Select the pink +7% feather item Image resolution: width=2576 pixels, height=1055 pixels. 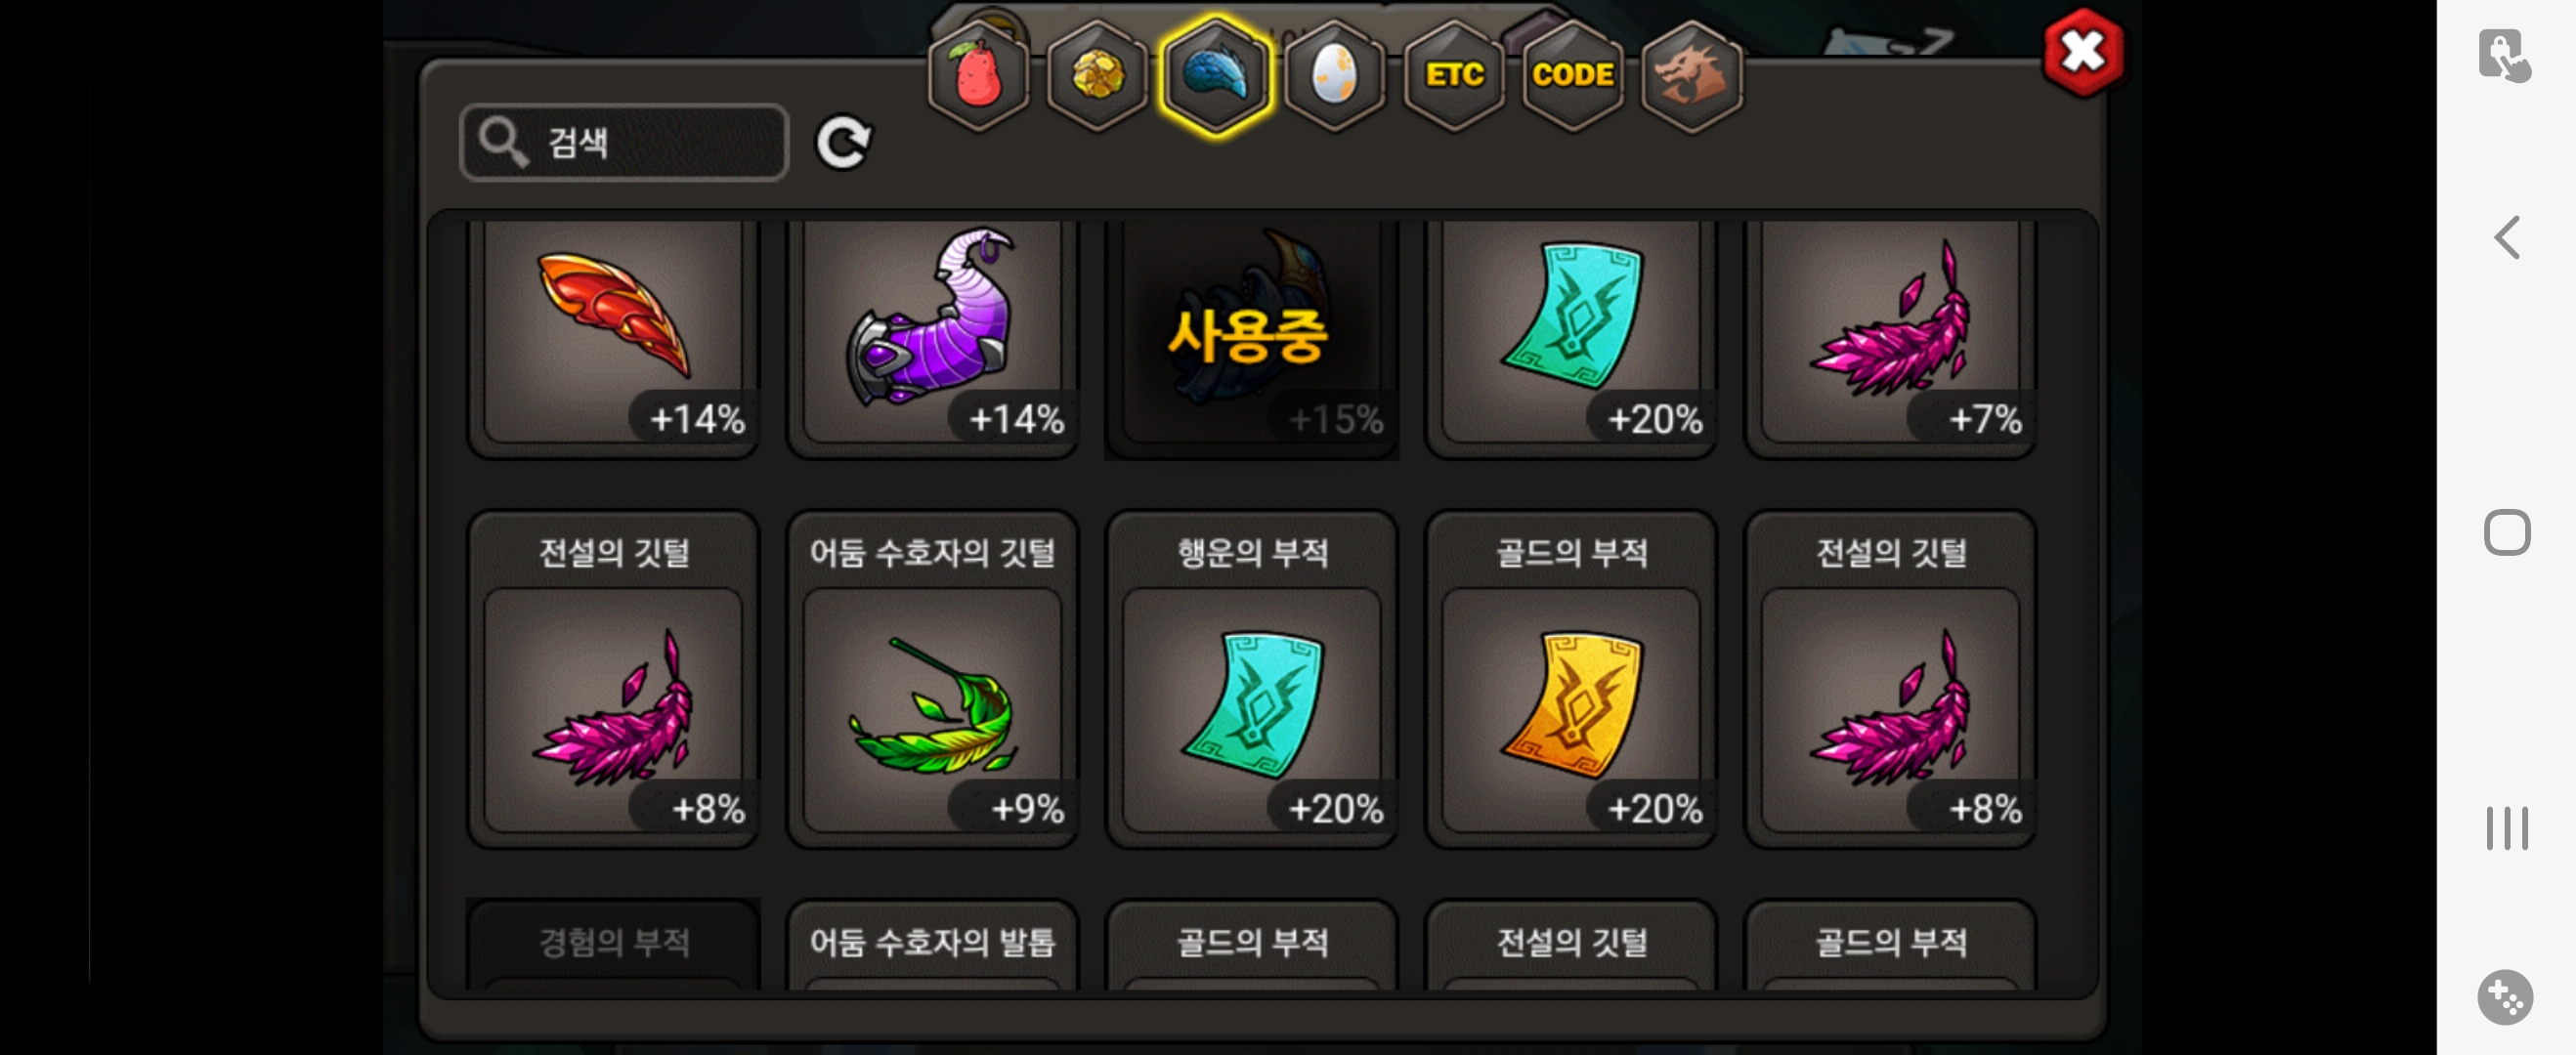[1890, 335]
